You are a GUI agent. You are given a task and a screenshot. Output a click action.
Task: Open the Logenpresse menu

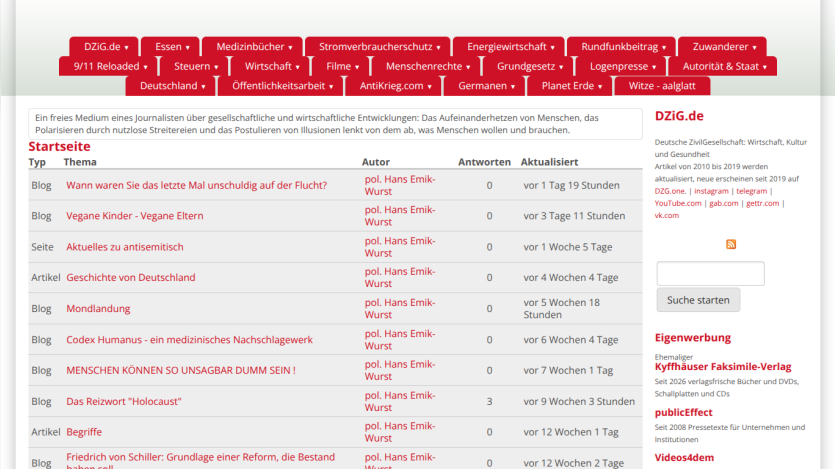(623, 67)
